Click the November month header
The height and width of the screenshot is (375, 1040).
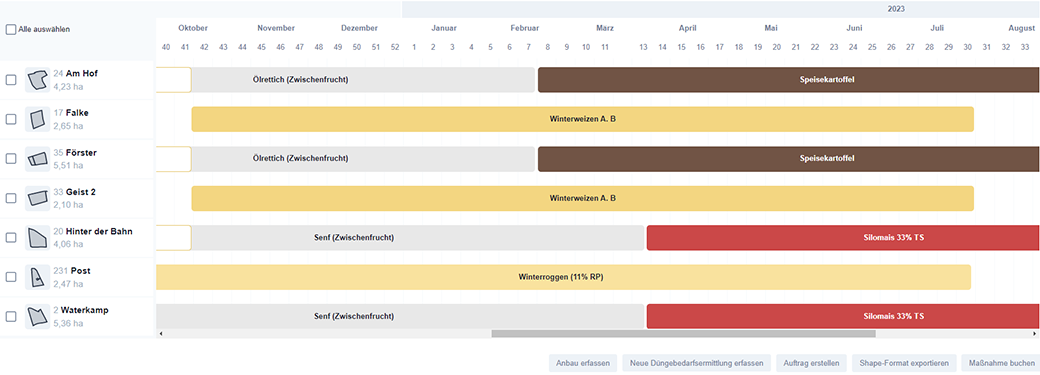click(276, 29)
